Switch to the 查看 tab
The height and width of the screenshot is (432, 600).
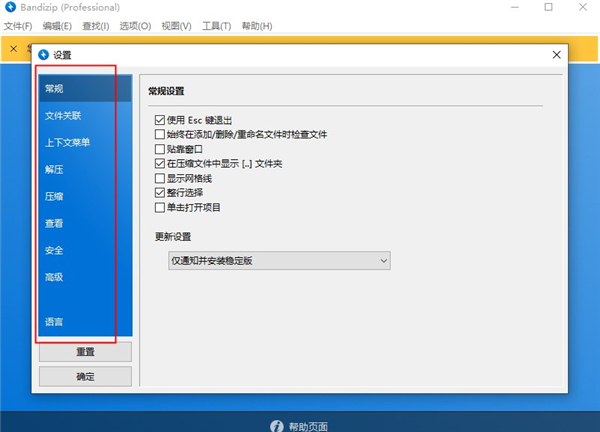click(85, 223)
